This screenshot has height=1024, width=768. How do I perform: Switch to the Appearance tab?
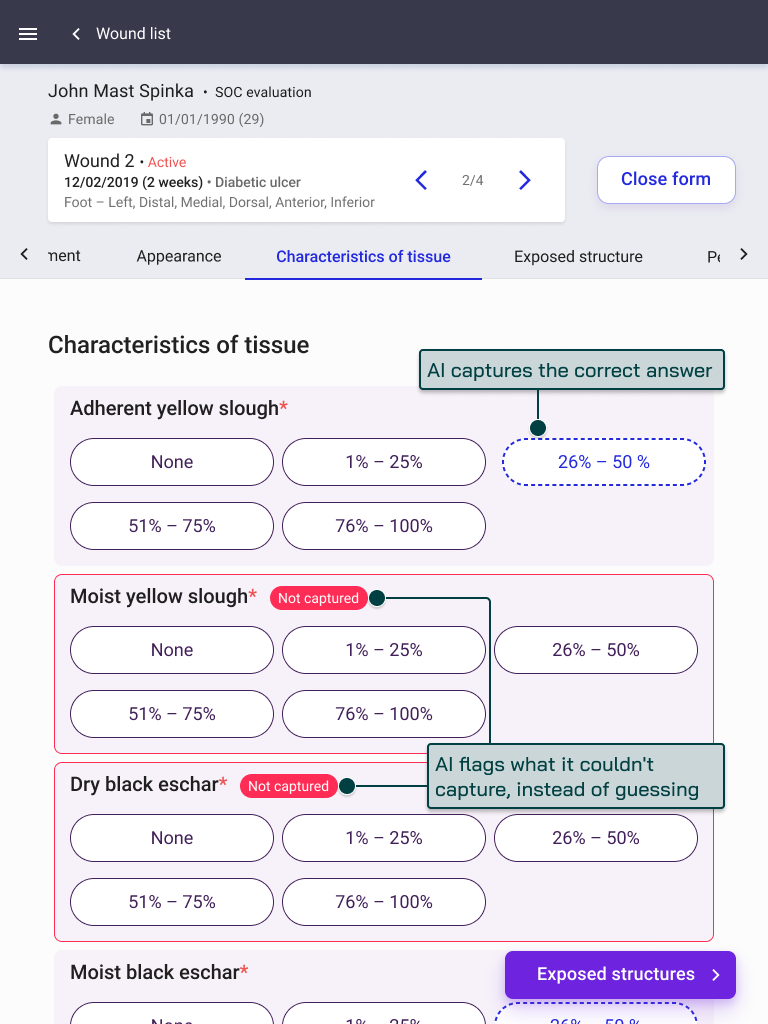click(x=179, y=256)
